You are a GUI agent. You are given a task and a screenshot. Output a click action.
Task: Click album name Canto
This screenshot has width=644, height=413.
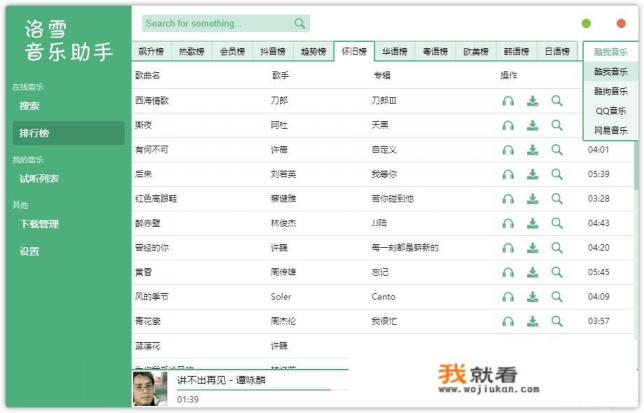coord(383,297)
